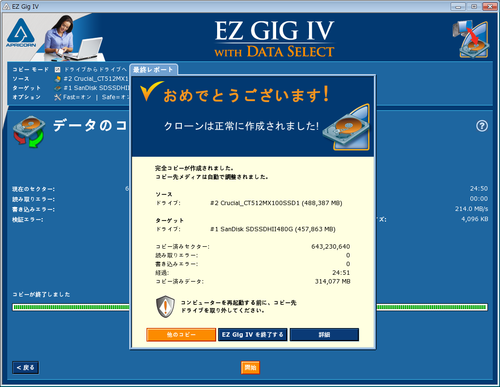Click the target drive icon beside #1 SanDisk
The height and width of the screenshot is (387, 500).
[58, 88]
